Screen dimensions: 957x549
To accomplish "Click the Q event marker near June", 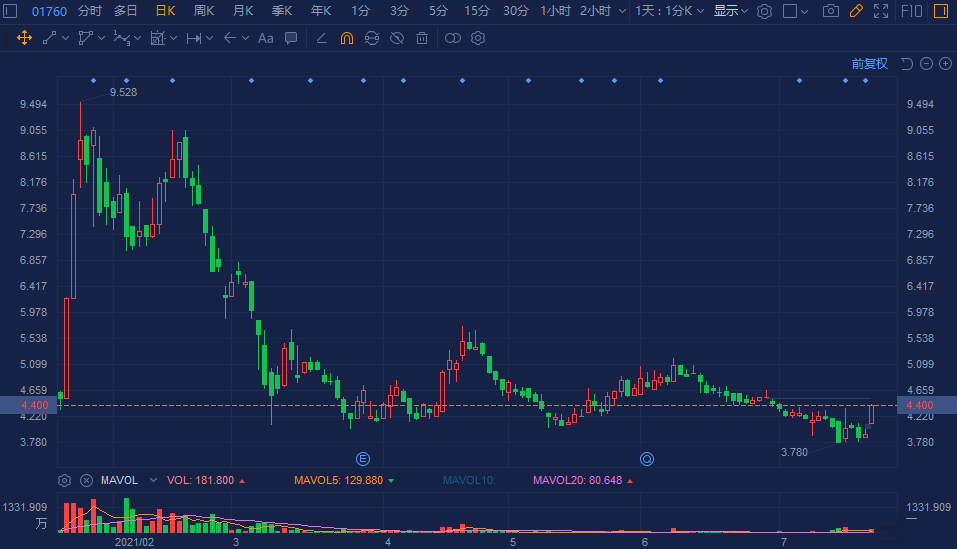I will pos(647,459).
